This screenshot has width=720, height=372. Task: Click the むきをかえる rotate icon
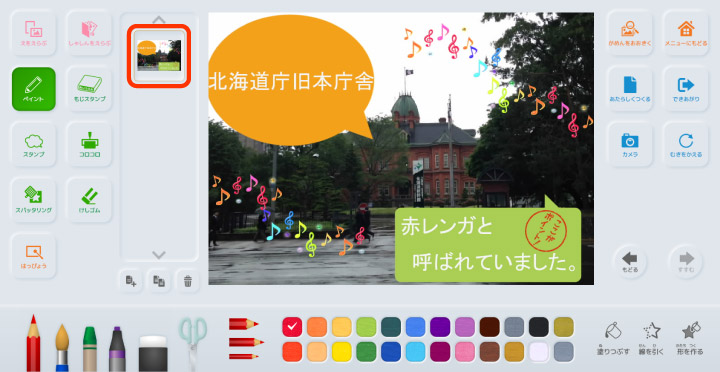click(686, 144)
